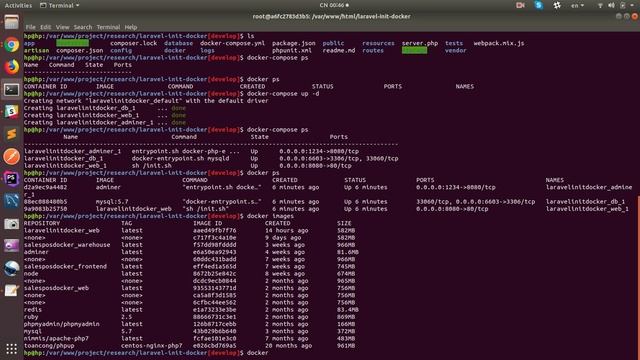
Task: Click the final prompt line with 'docker'
Action: pyautogui.click(x=146, y=353)
